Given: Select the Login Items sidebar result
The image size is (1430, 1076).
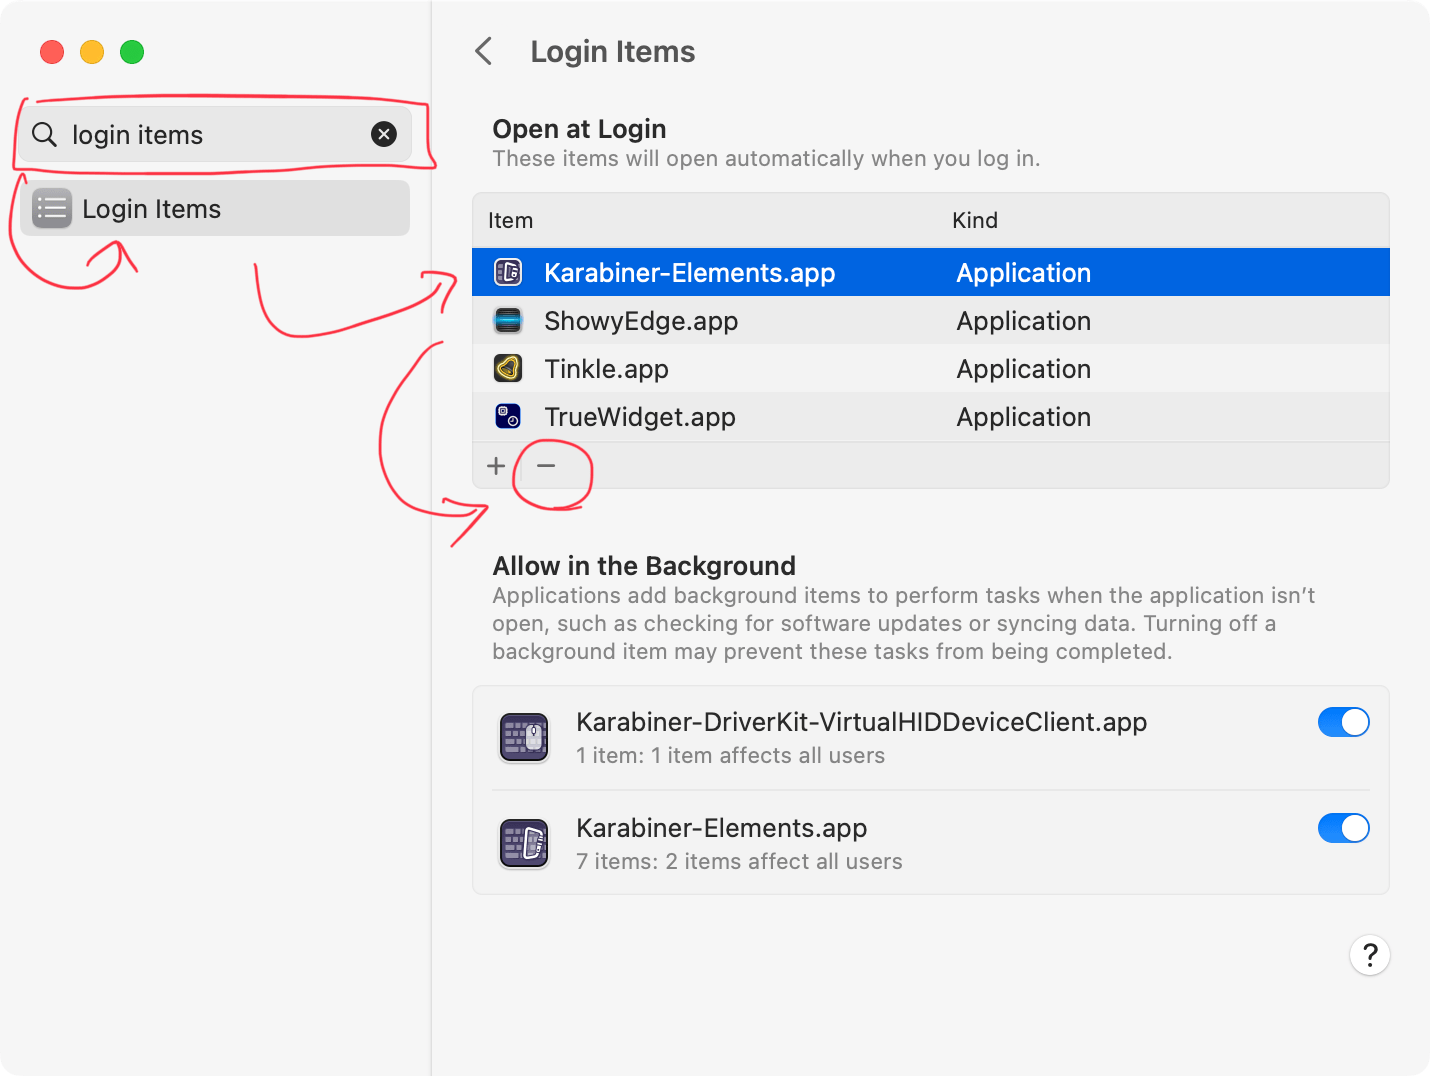Looking at the screenshot, I should pos(215,208).
